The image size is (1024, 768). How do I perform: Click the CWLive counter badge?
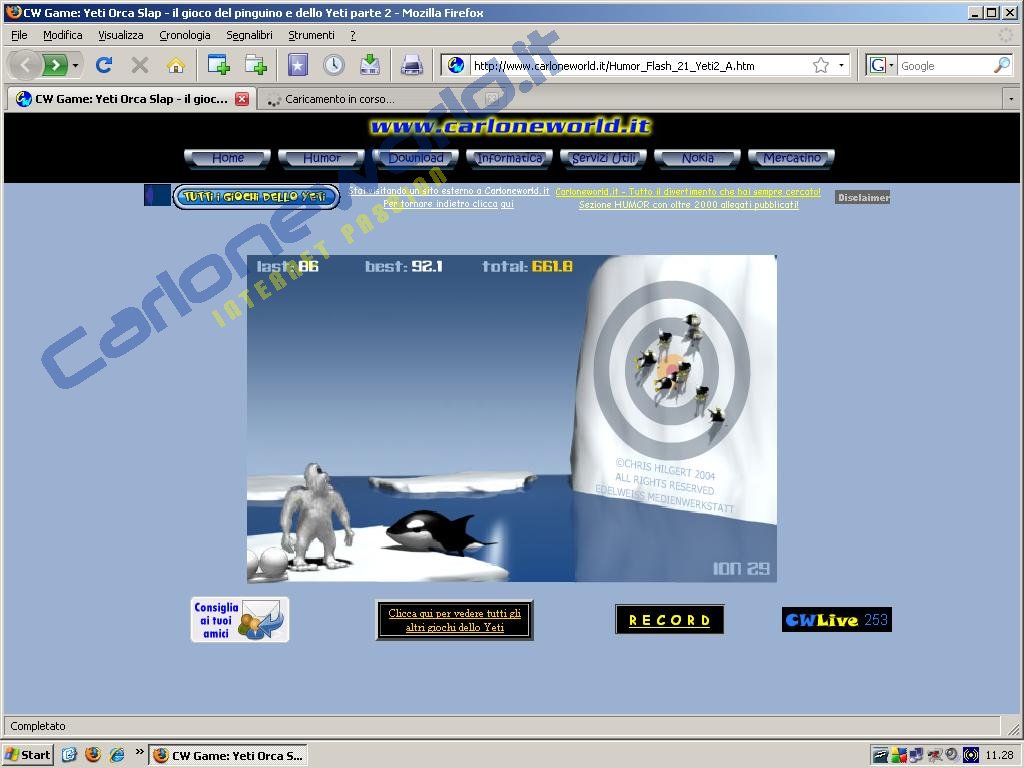[837, 620]
